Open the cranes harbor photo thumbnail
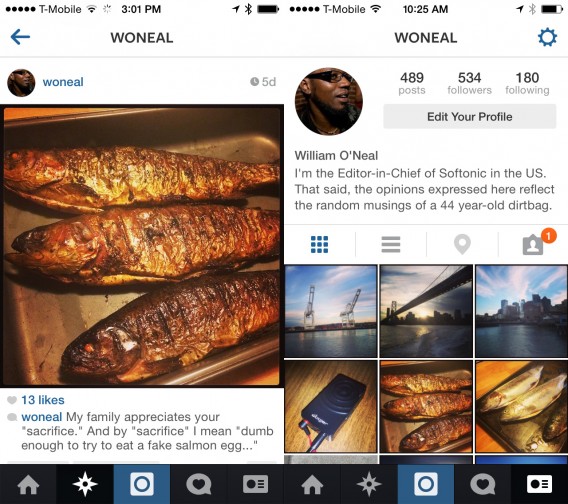 (331, 311)
